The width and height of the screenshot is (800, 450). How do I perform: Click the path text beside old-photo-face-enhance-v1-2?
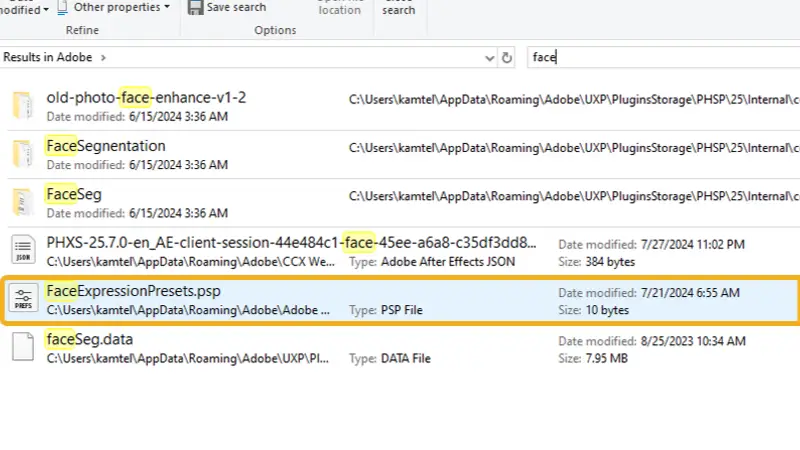point(574,99)
